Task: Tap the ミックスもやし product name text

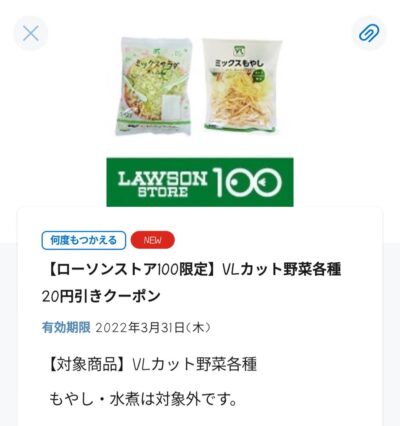Action: [x=240, y=62]
